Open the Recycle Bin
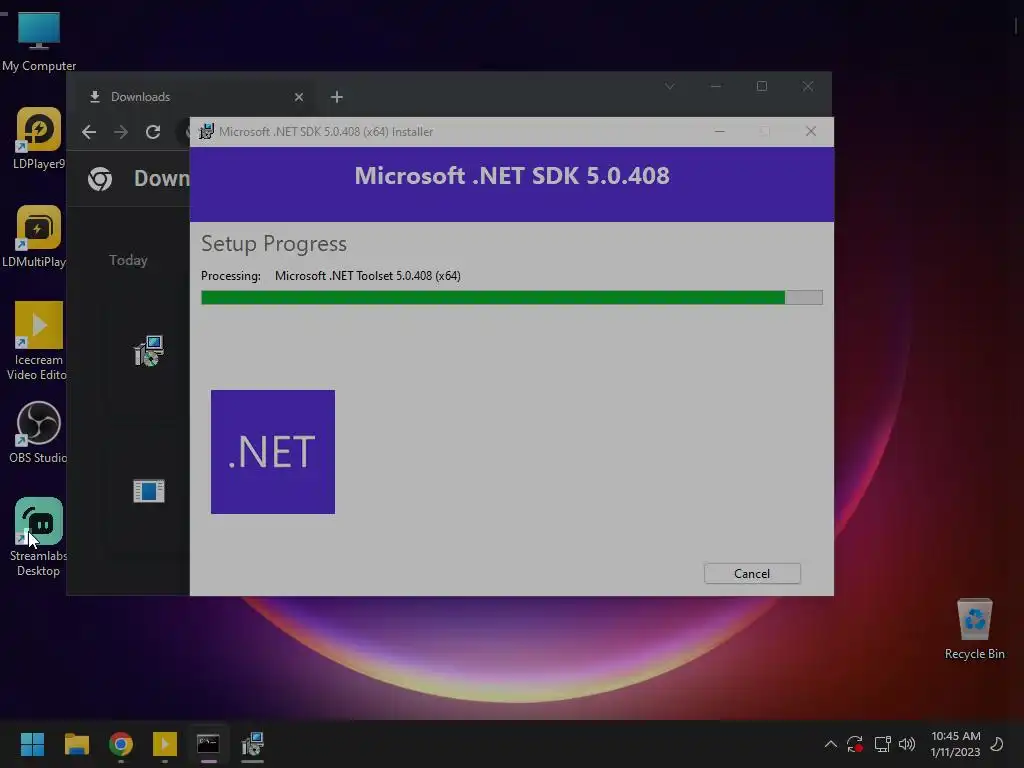Viewport: 1024px width, 768px height. point(974,629)
